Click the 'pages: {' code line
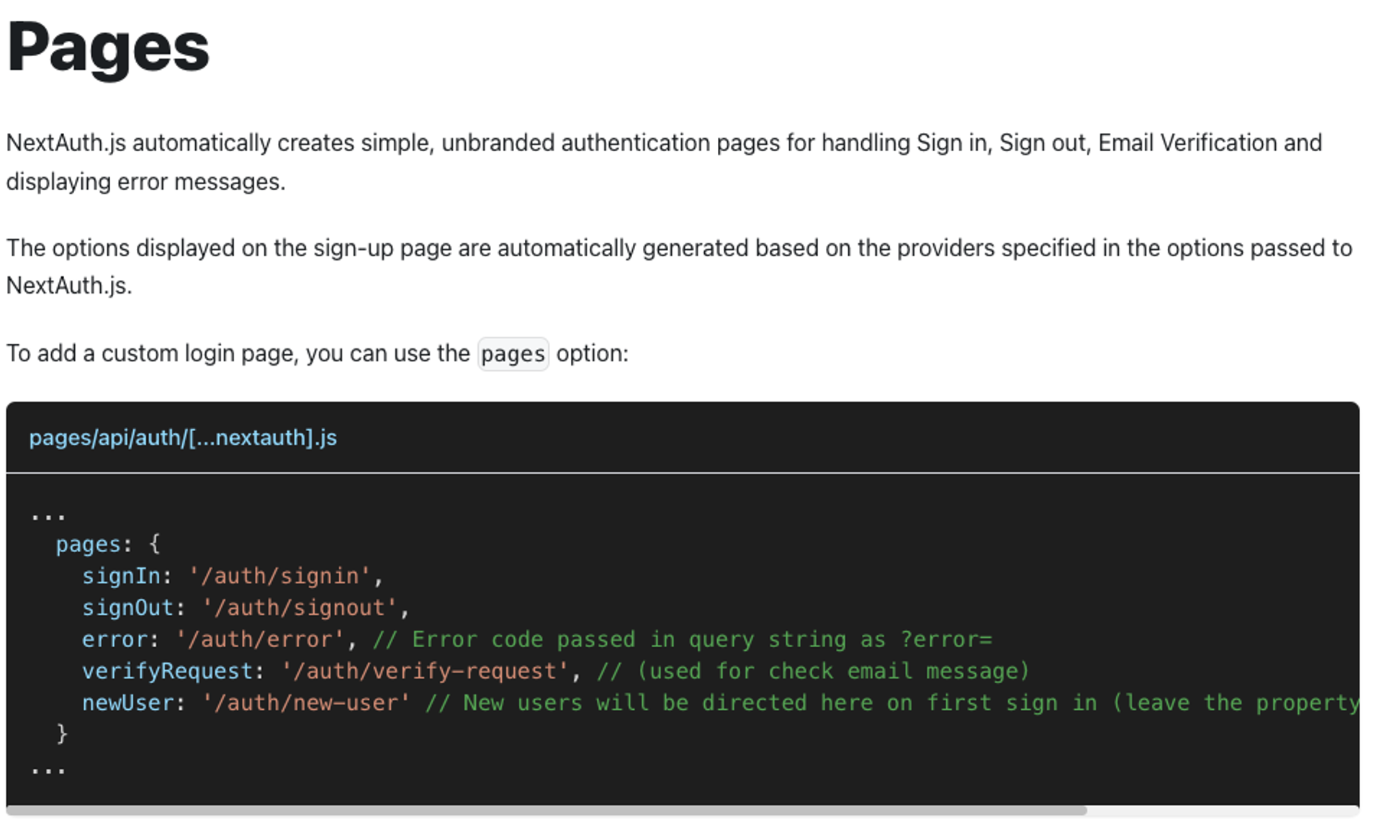Viewport: 1374px width, 819px height. (x=108, y=545)
